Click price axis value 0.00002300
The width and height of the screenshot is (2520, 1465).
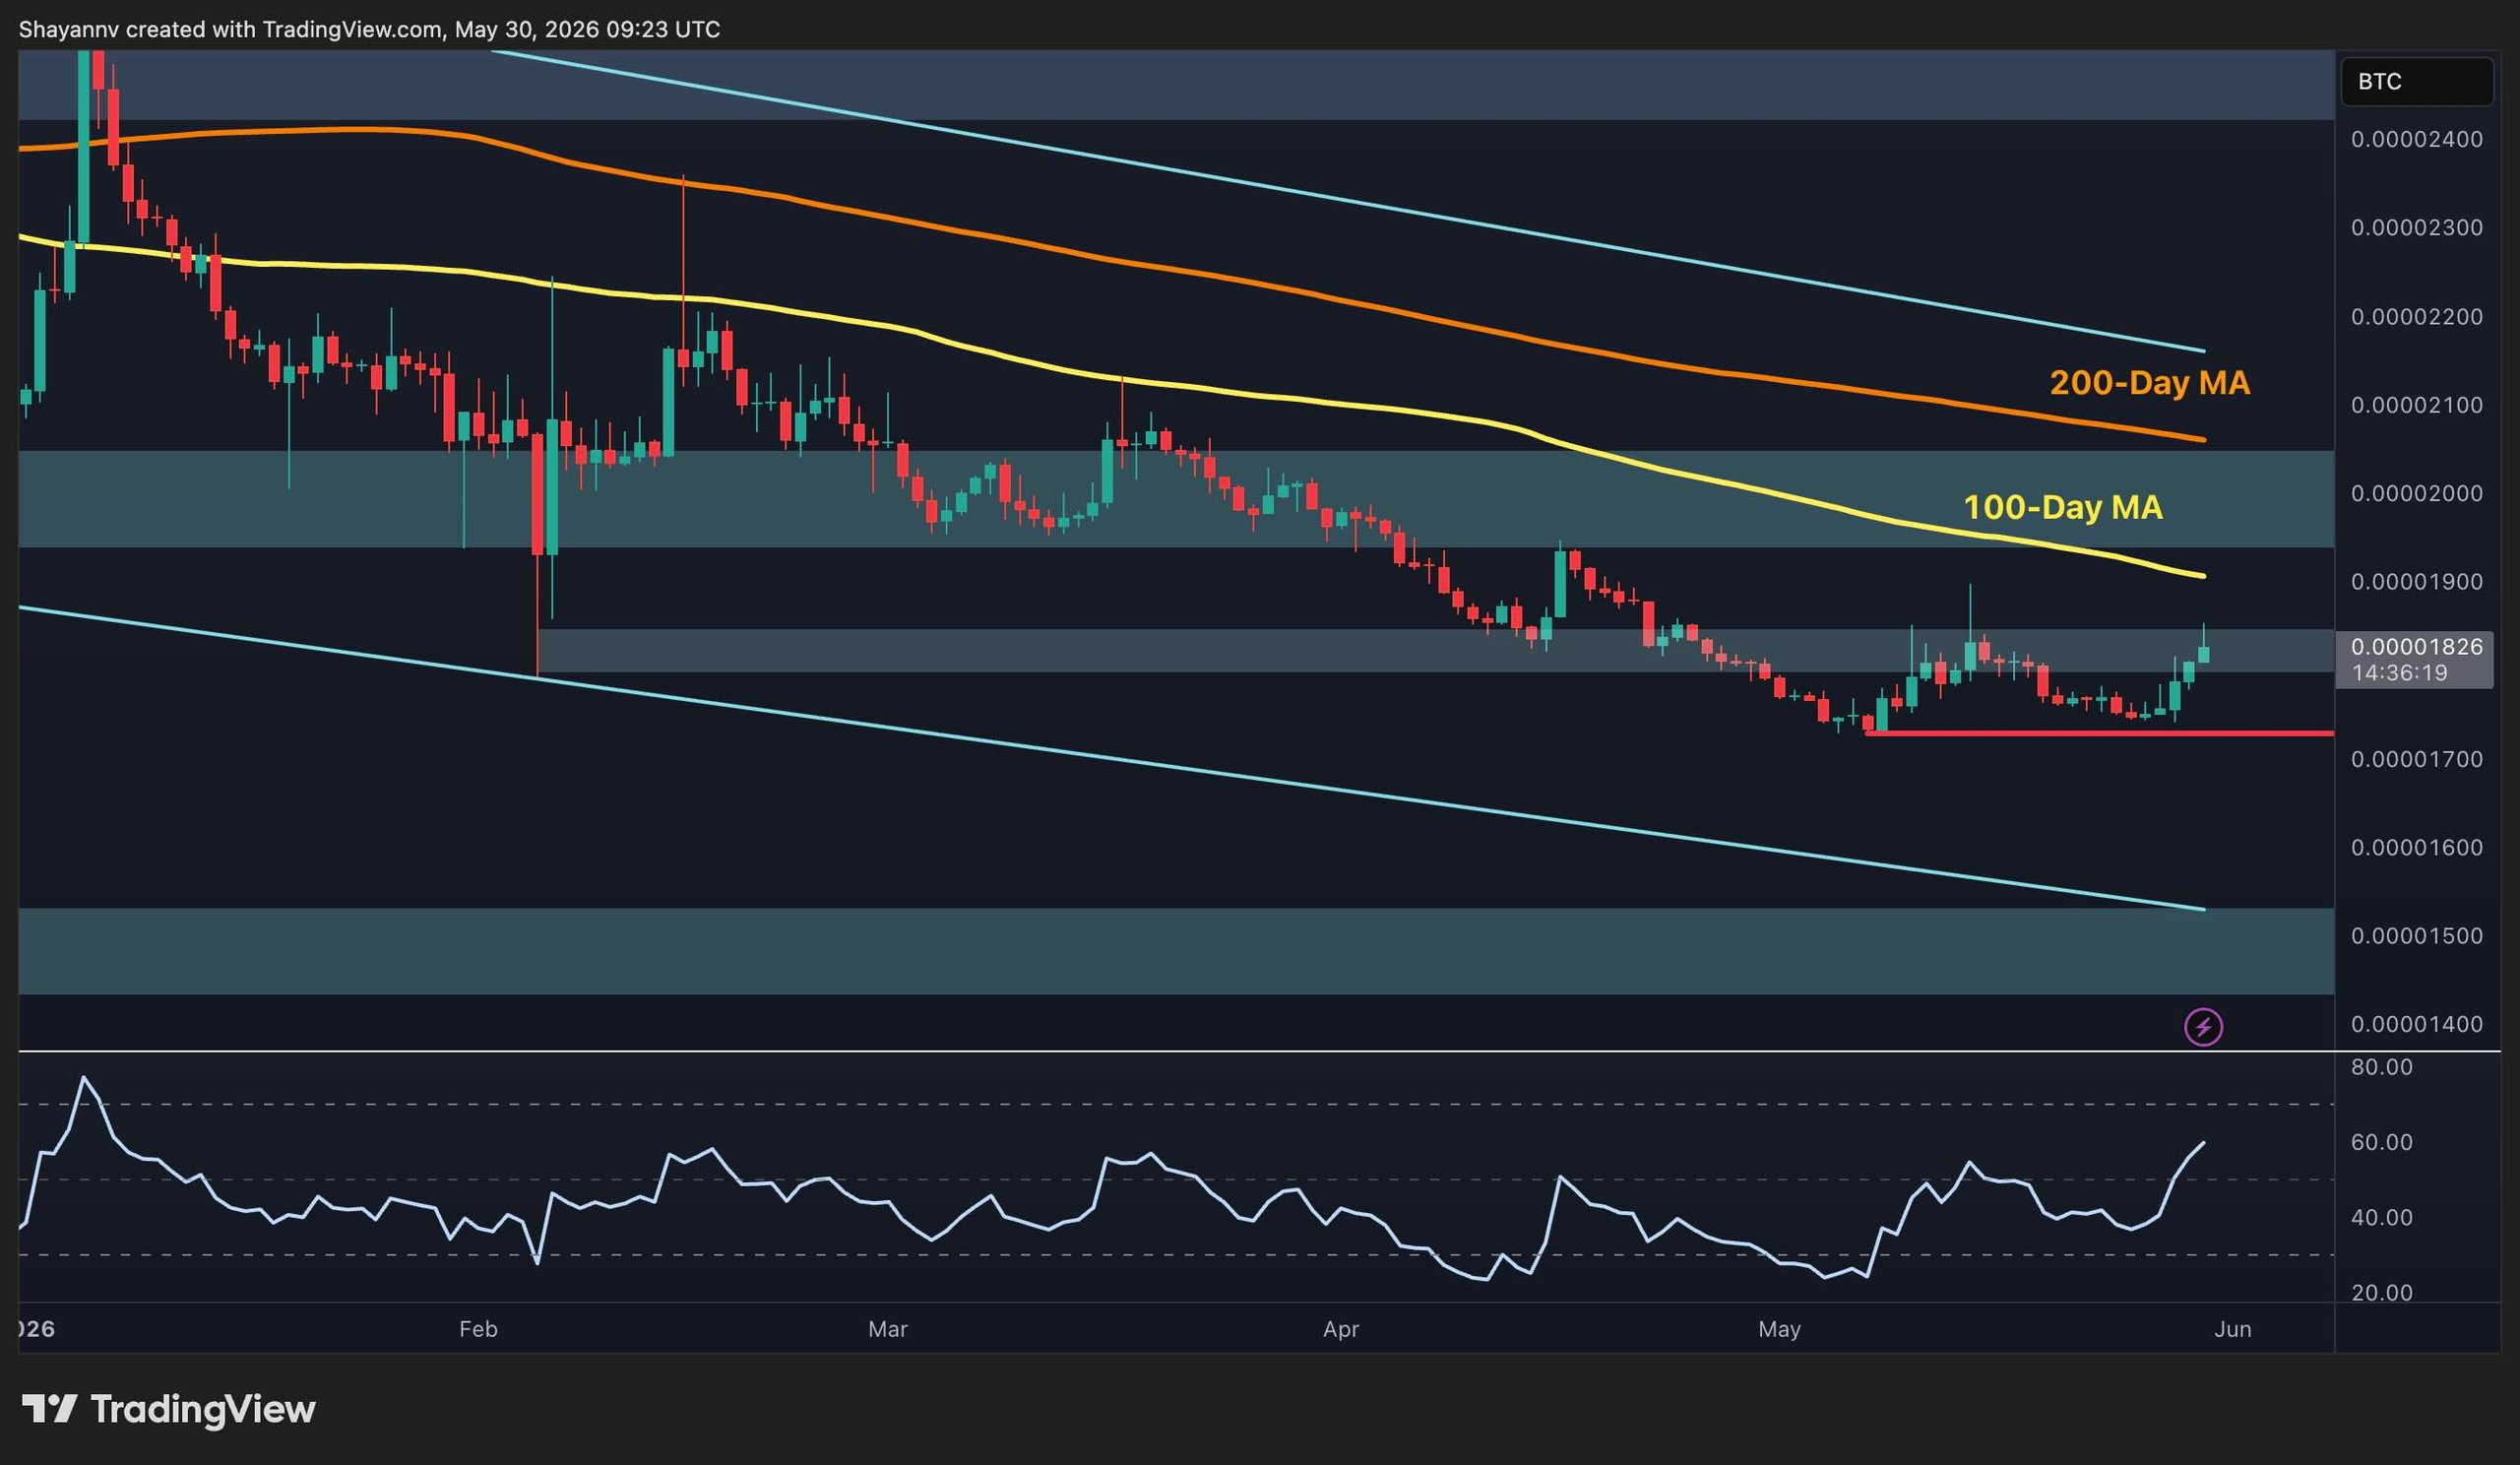click(x=2416, y=227)
